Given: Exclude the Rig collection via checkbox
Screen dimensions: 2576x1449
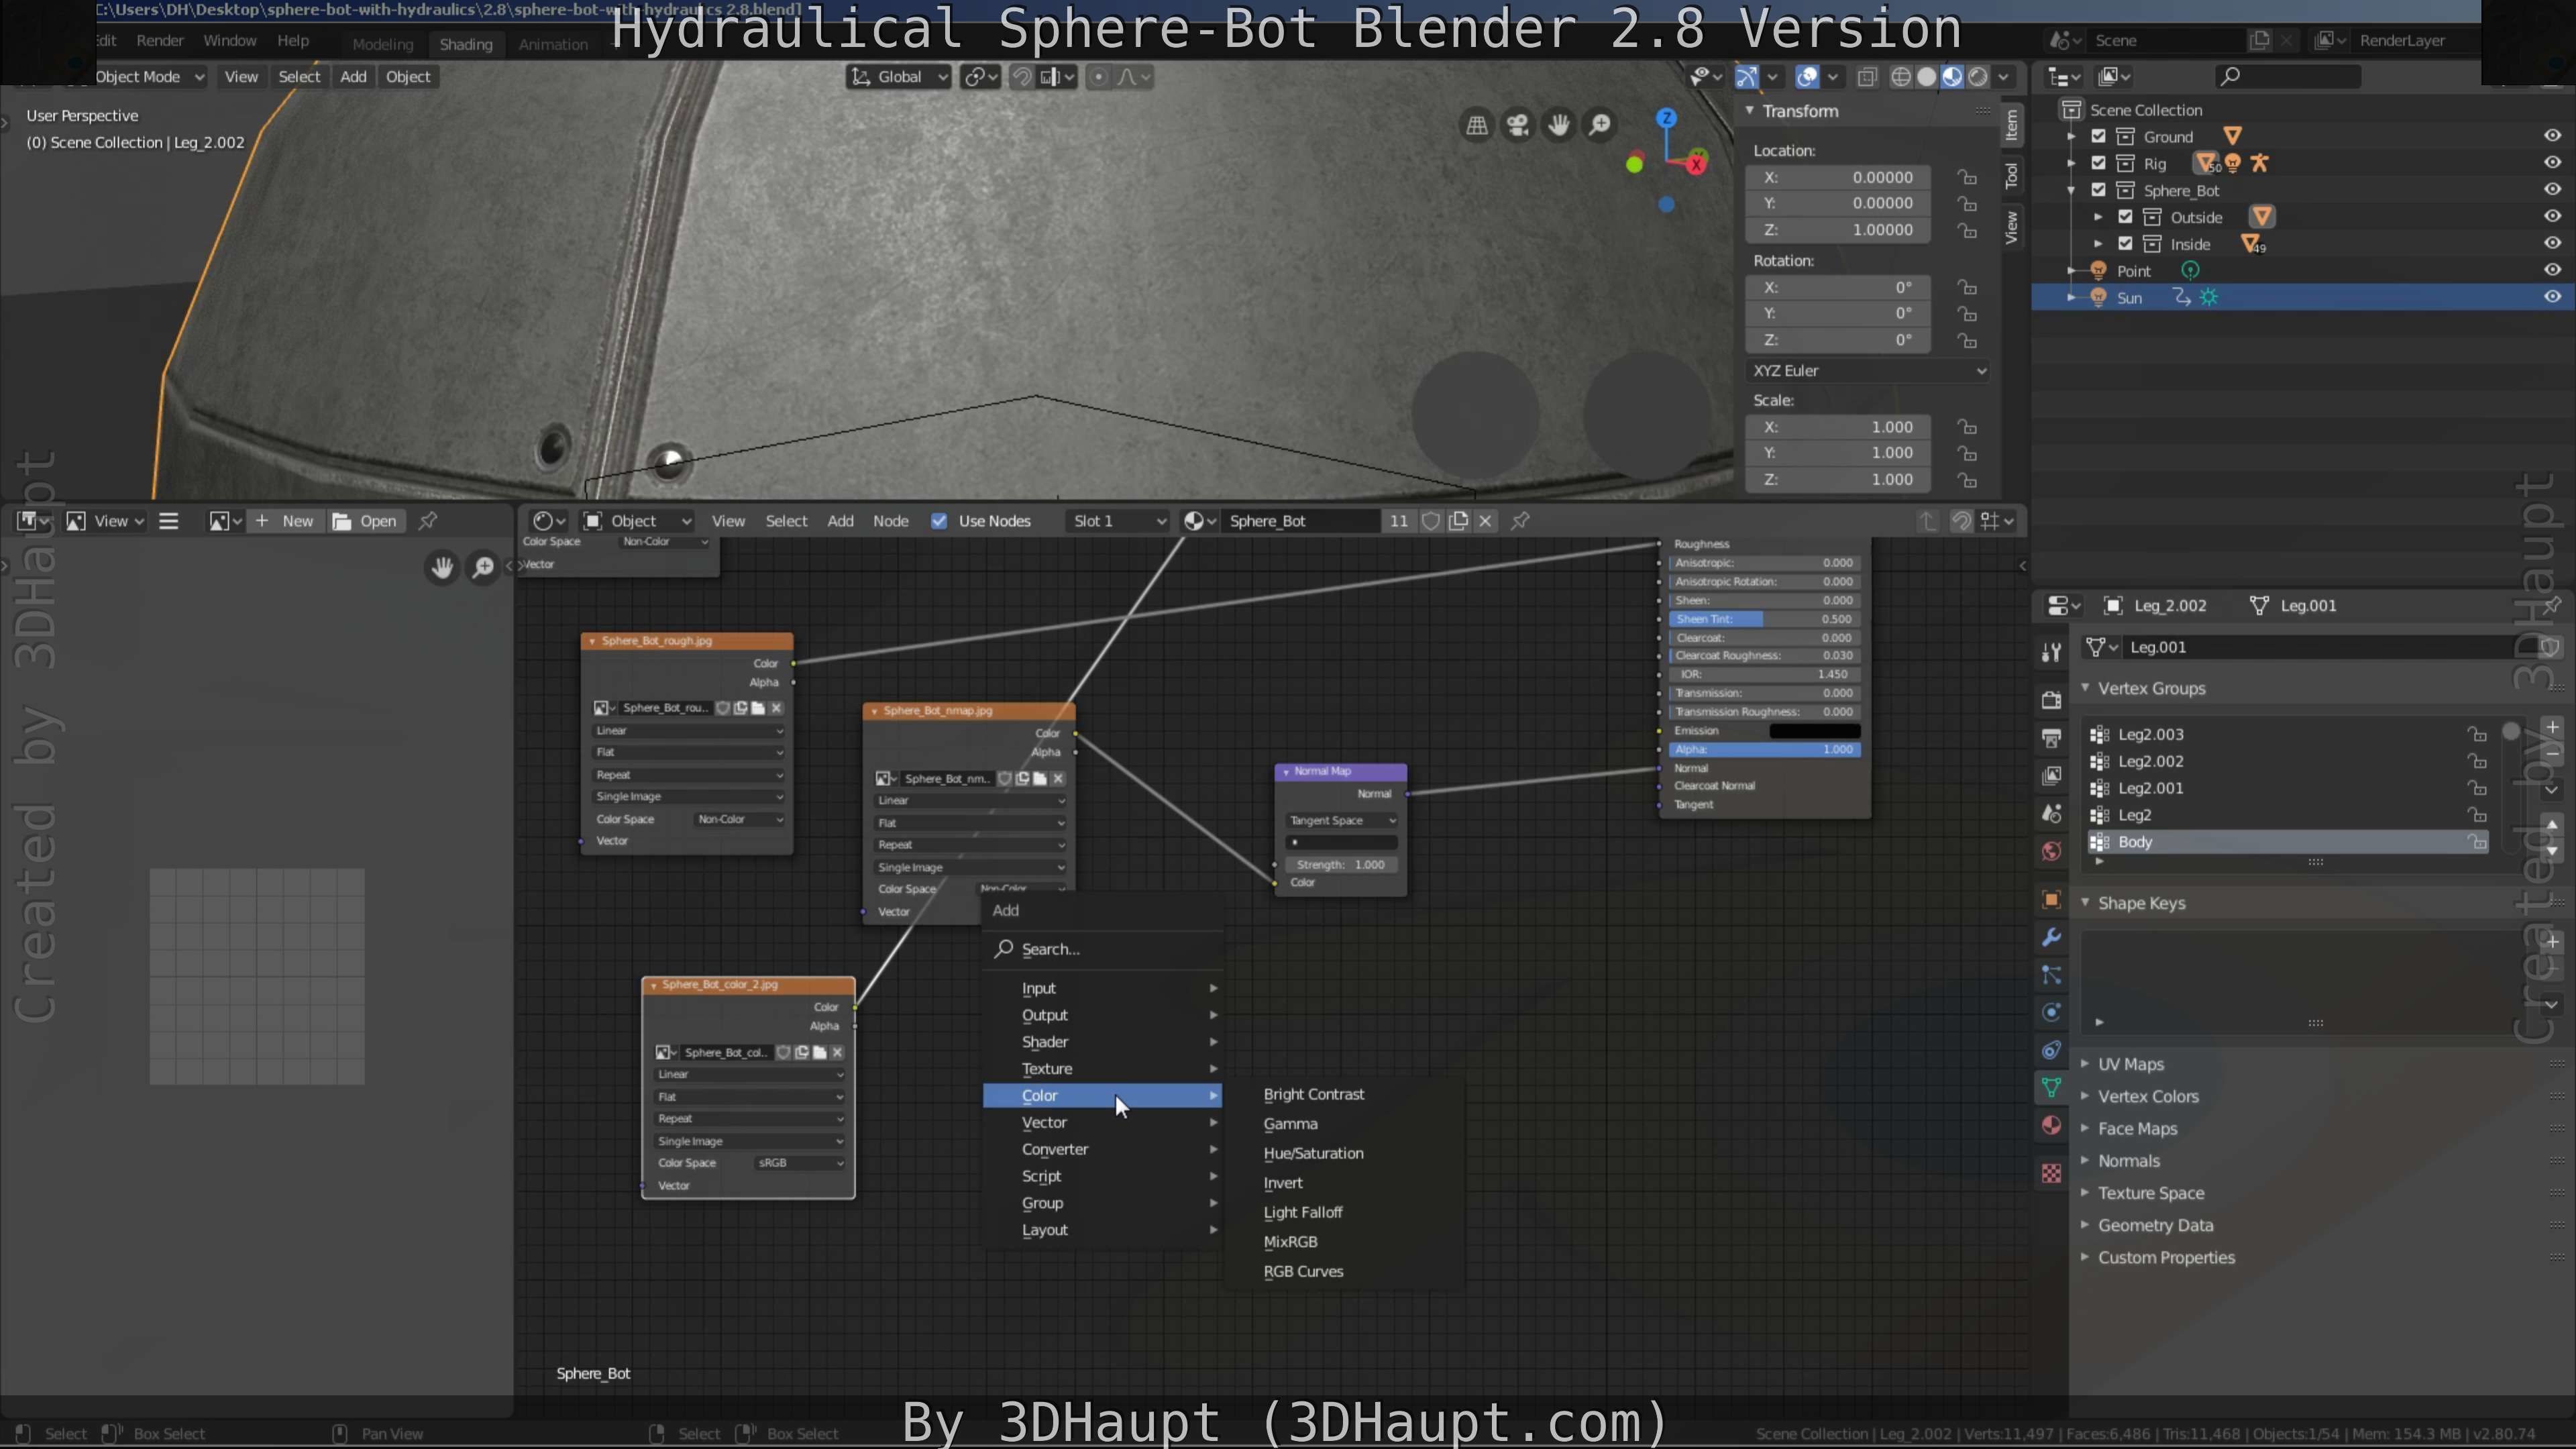Looking at the screenshot, I should (x=2098, y=163).
